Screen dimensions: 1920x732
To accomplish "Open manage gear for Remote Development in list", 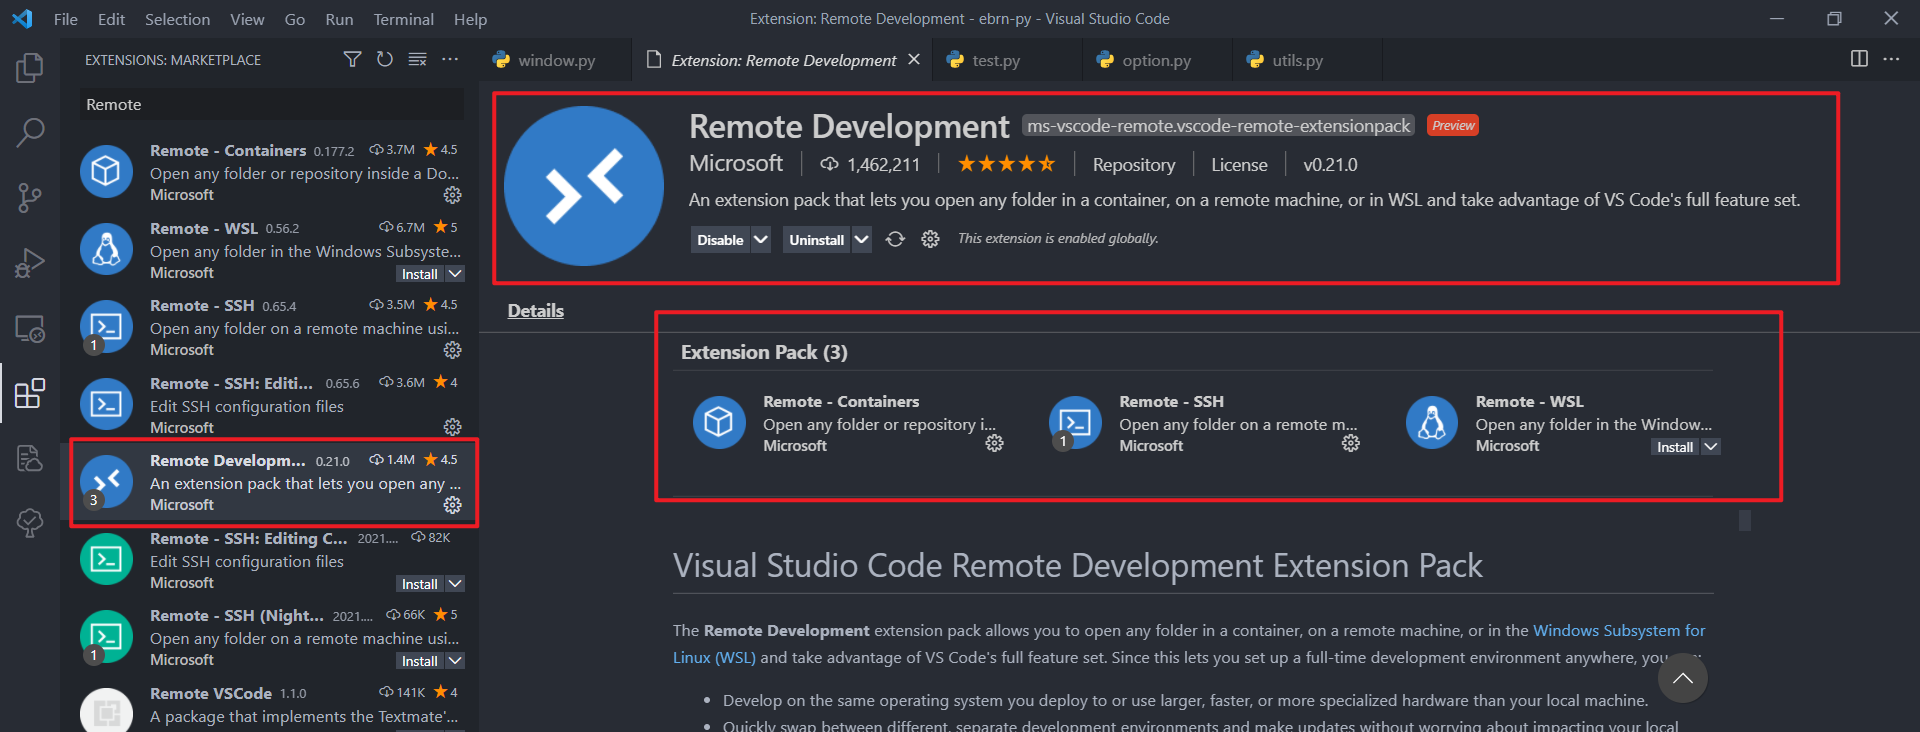I will 453,505.
